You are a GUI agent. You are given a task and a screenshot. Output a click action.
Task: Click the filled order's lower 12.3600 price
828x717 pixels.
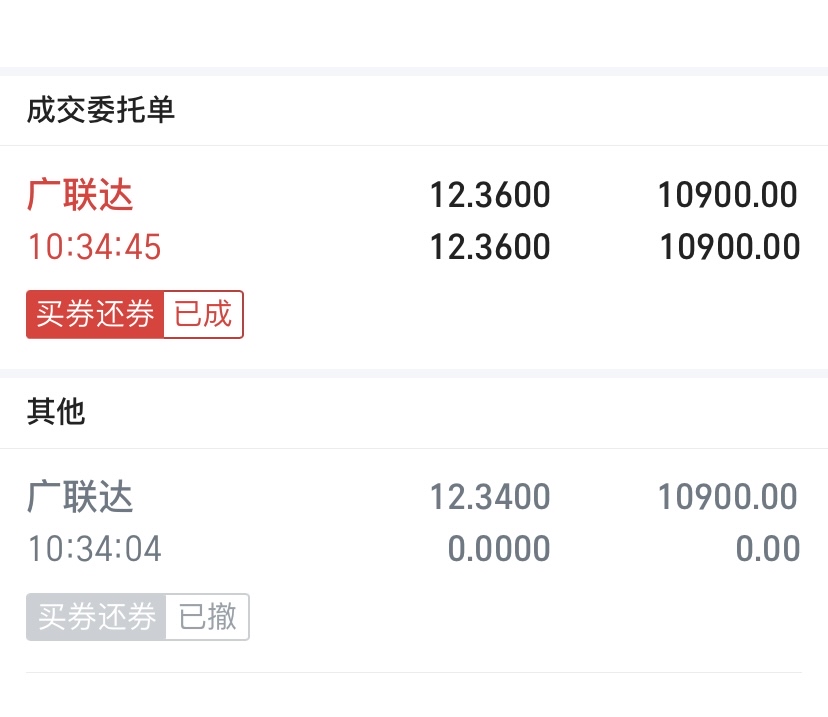click(x=490, y=246)
